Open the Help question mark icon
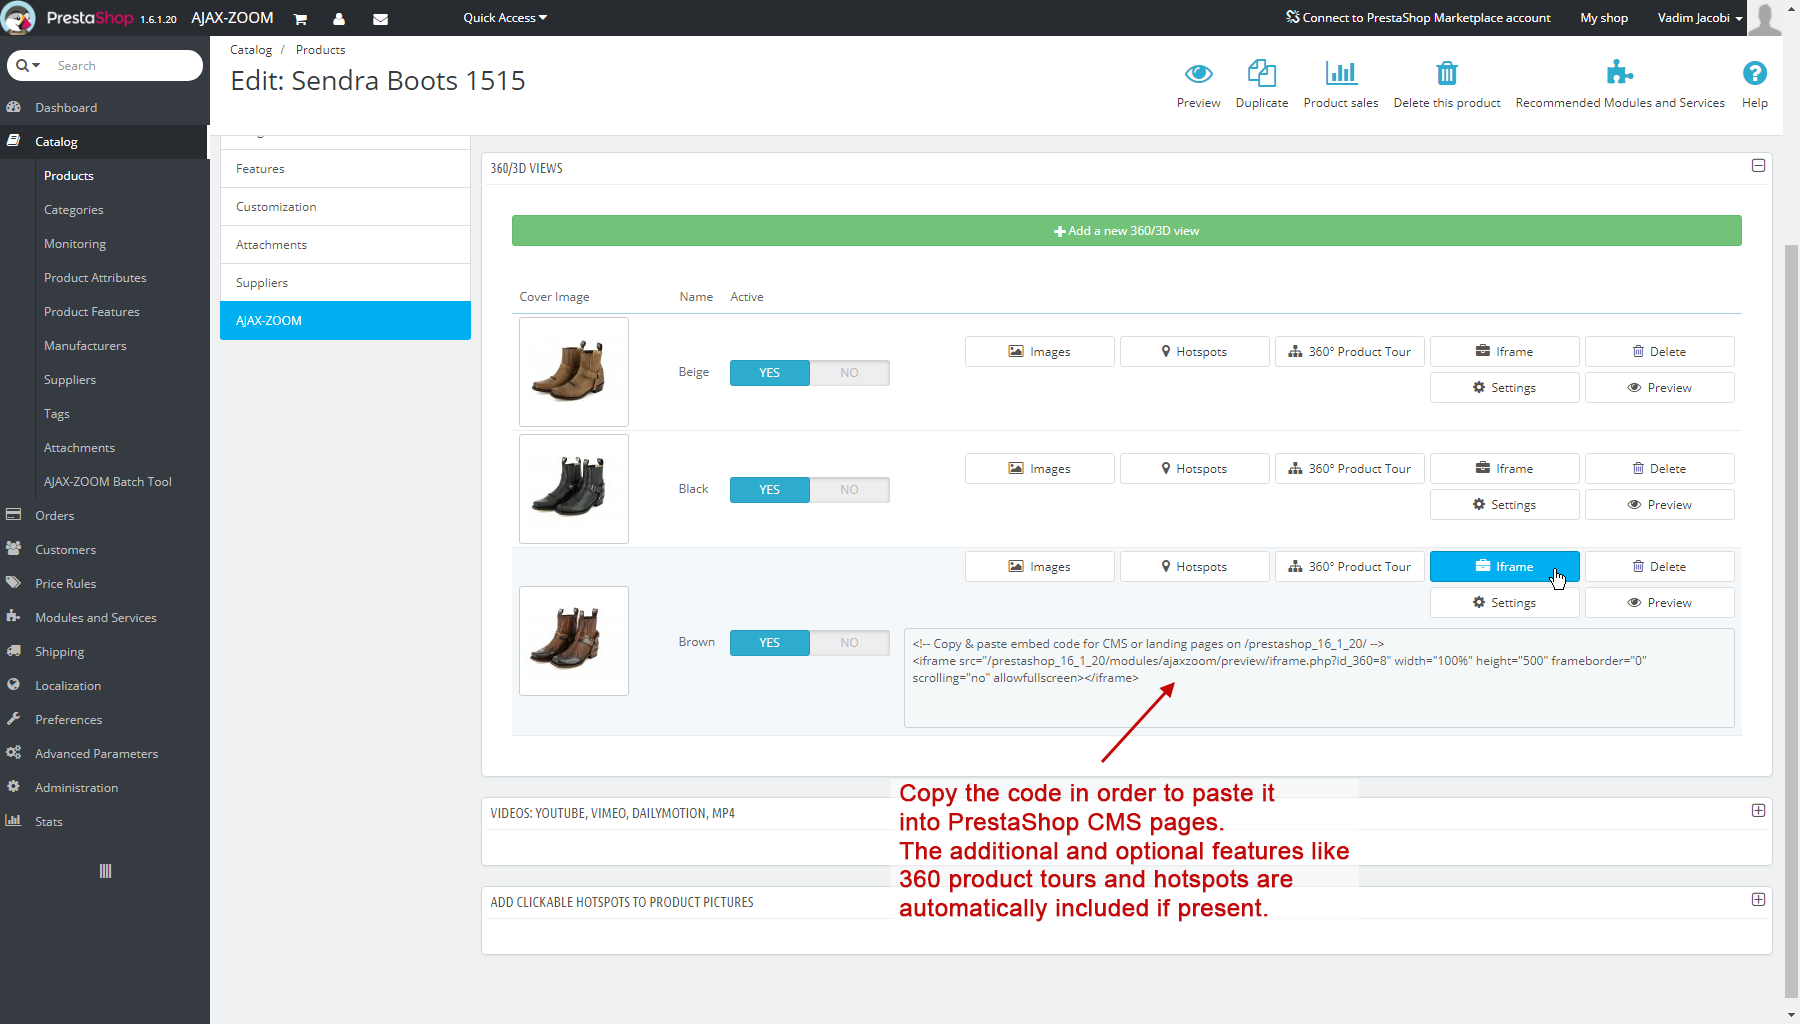Screen dimensions: 1800x1024 click(1754, 73)
